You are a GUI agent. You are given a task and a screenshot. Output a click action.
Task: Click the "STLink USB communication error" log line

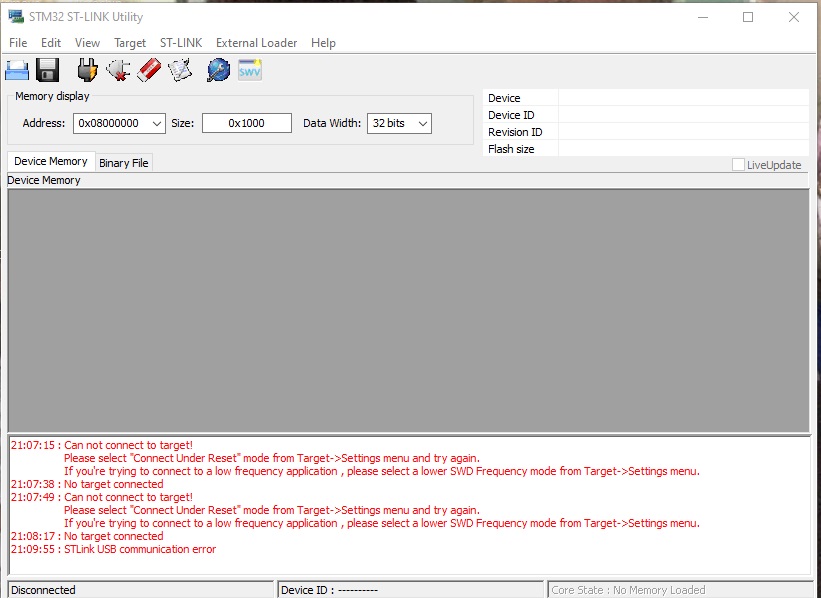140,549
